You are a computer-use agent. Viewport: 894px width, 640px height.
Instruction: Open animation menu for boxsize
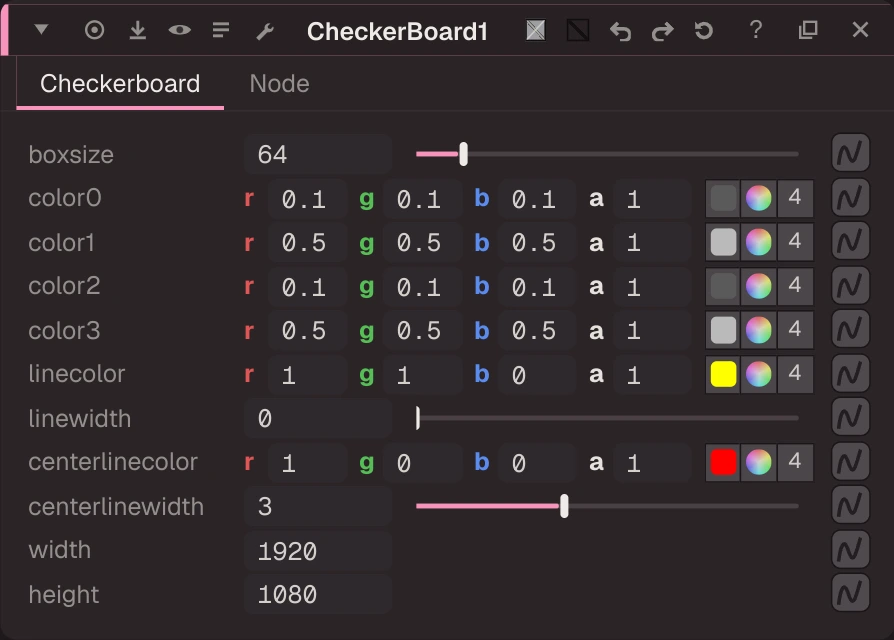850,153
